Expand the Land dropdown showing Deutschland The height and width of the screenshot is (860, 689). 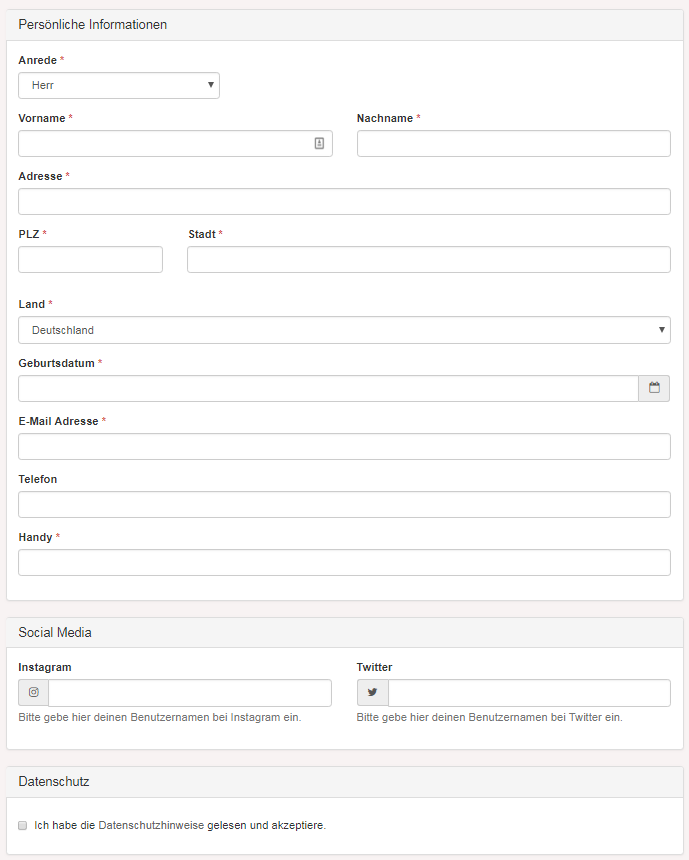(x=344, y=330)
